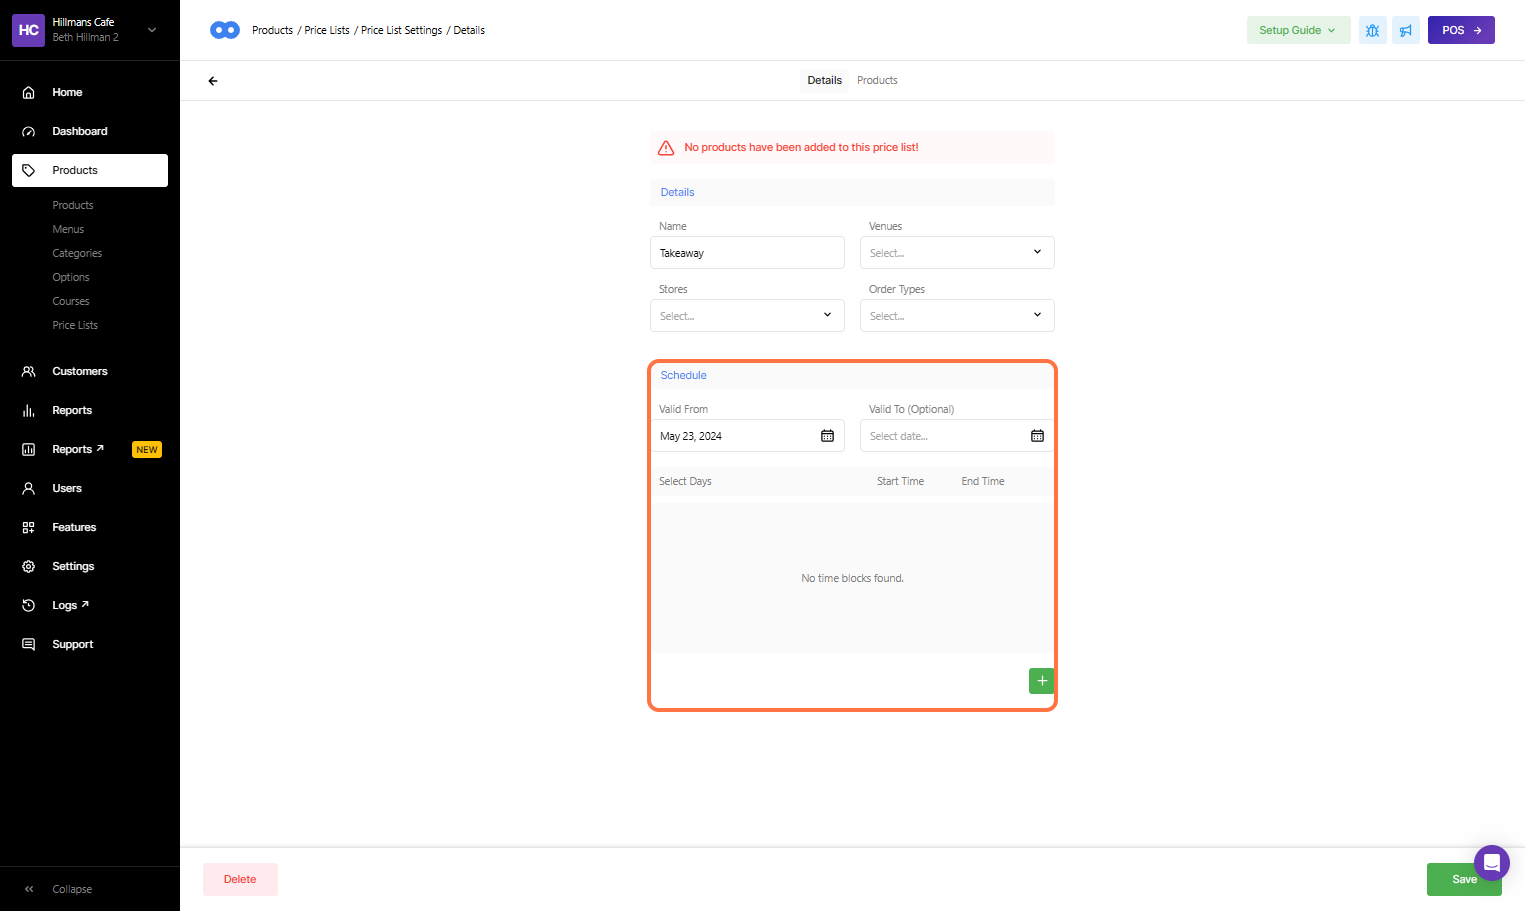Screen dimensions: 1525x911
Task: Open Valid To calendar picker icon
Action: [1037, 436]
